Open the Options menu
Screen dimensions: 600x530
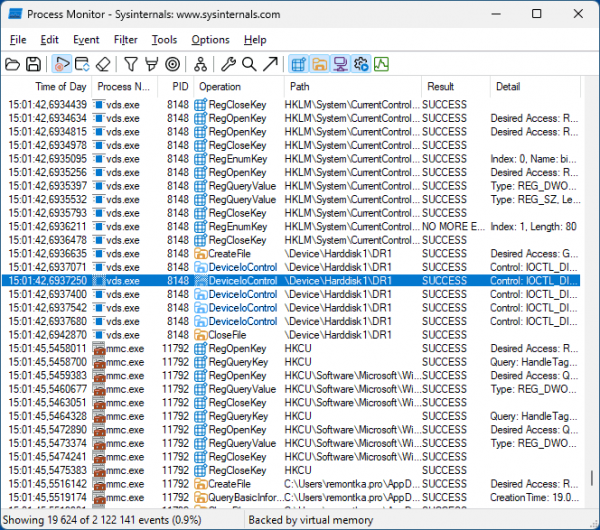point(210,40)
